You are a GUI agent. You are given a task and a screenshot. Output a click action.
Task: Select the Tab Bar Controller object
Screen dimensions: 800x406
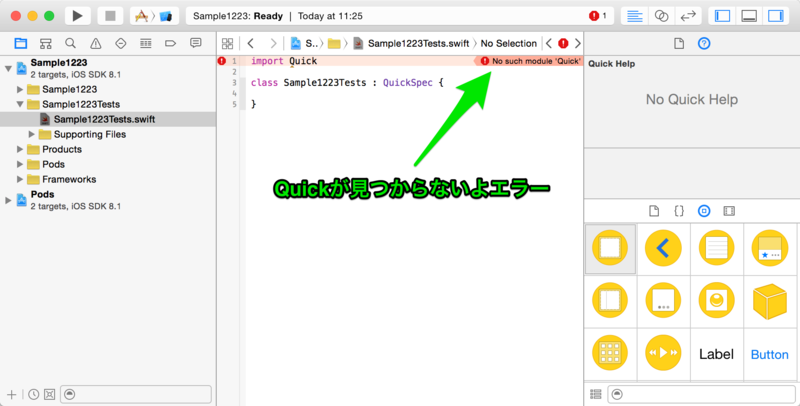[x=770, y=248]
